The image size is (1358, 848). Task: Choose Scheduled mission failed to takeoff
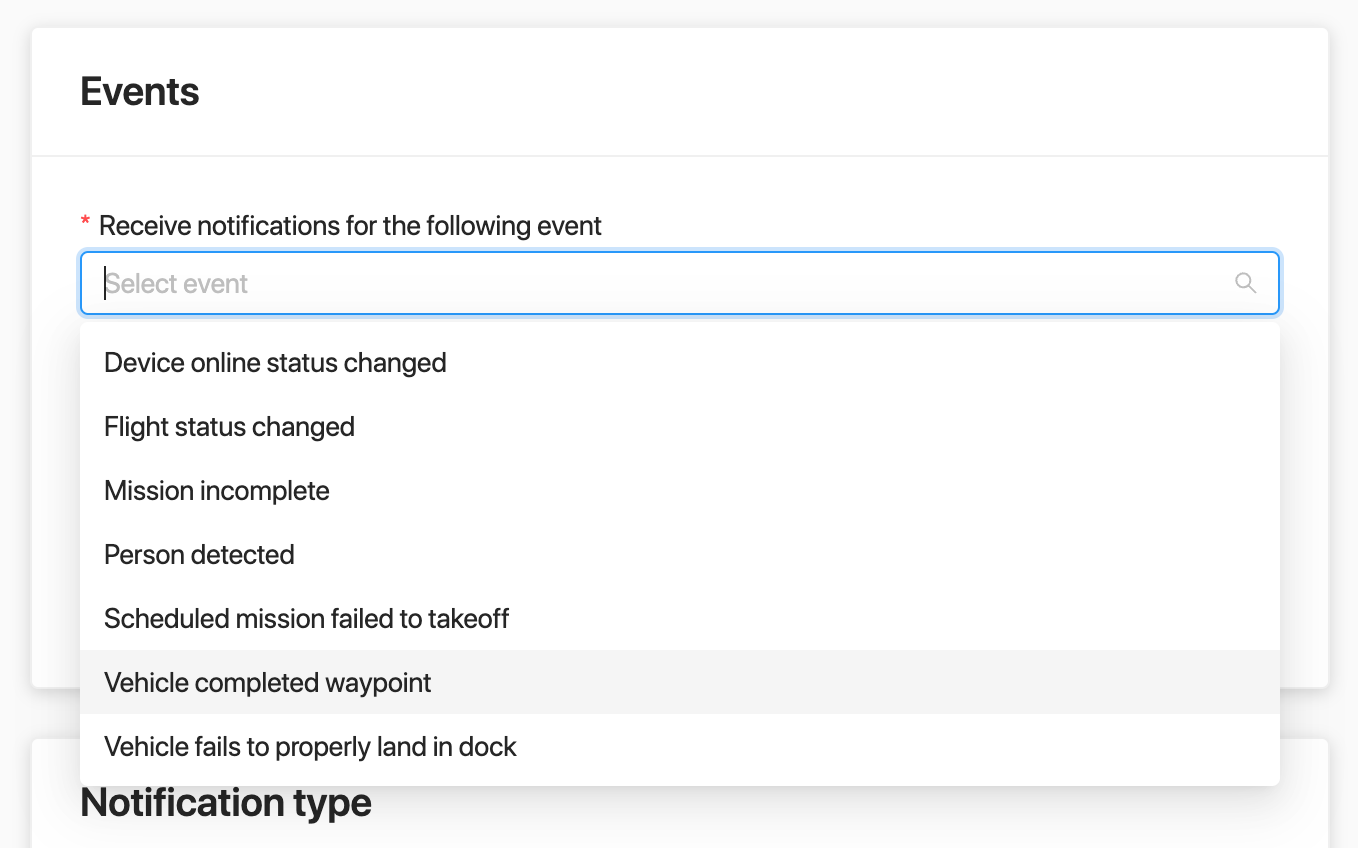coord(306,619)
